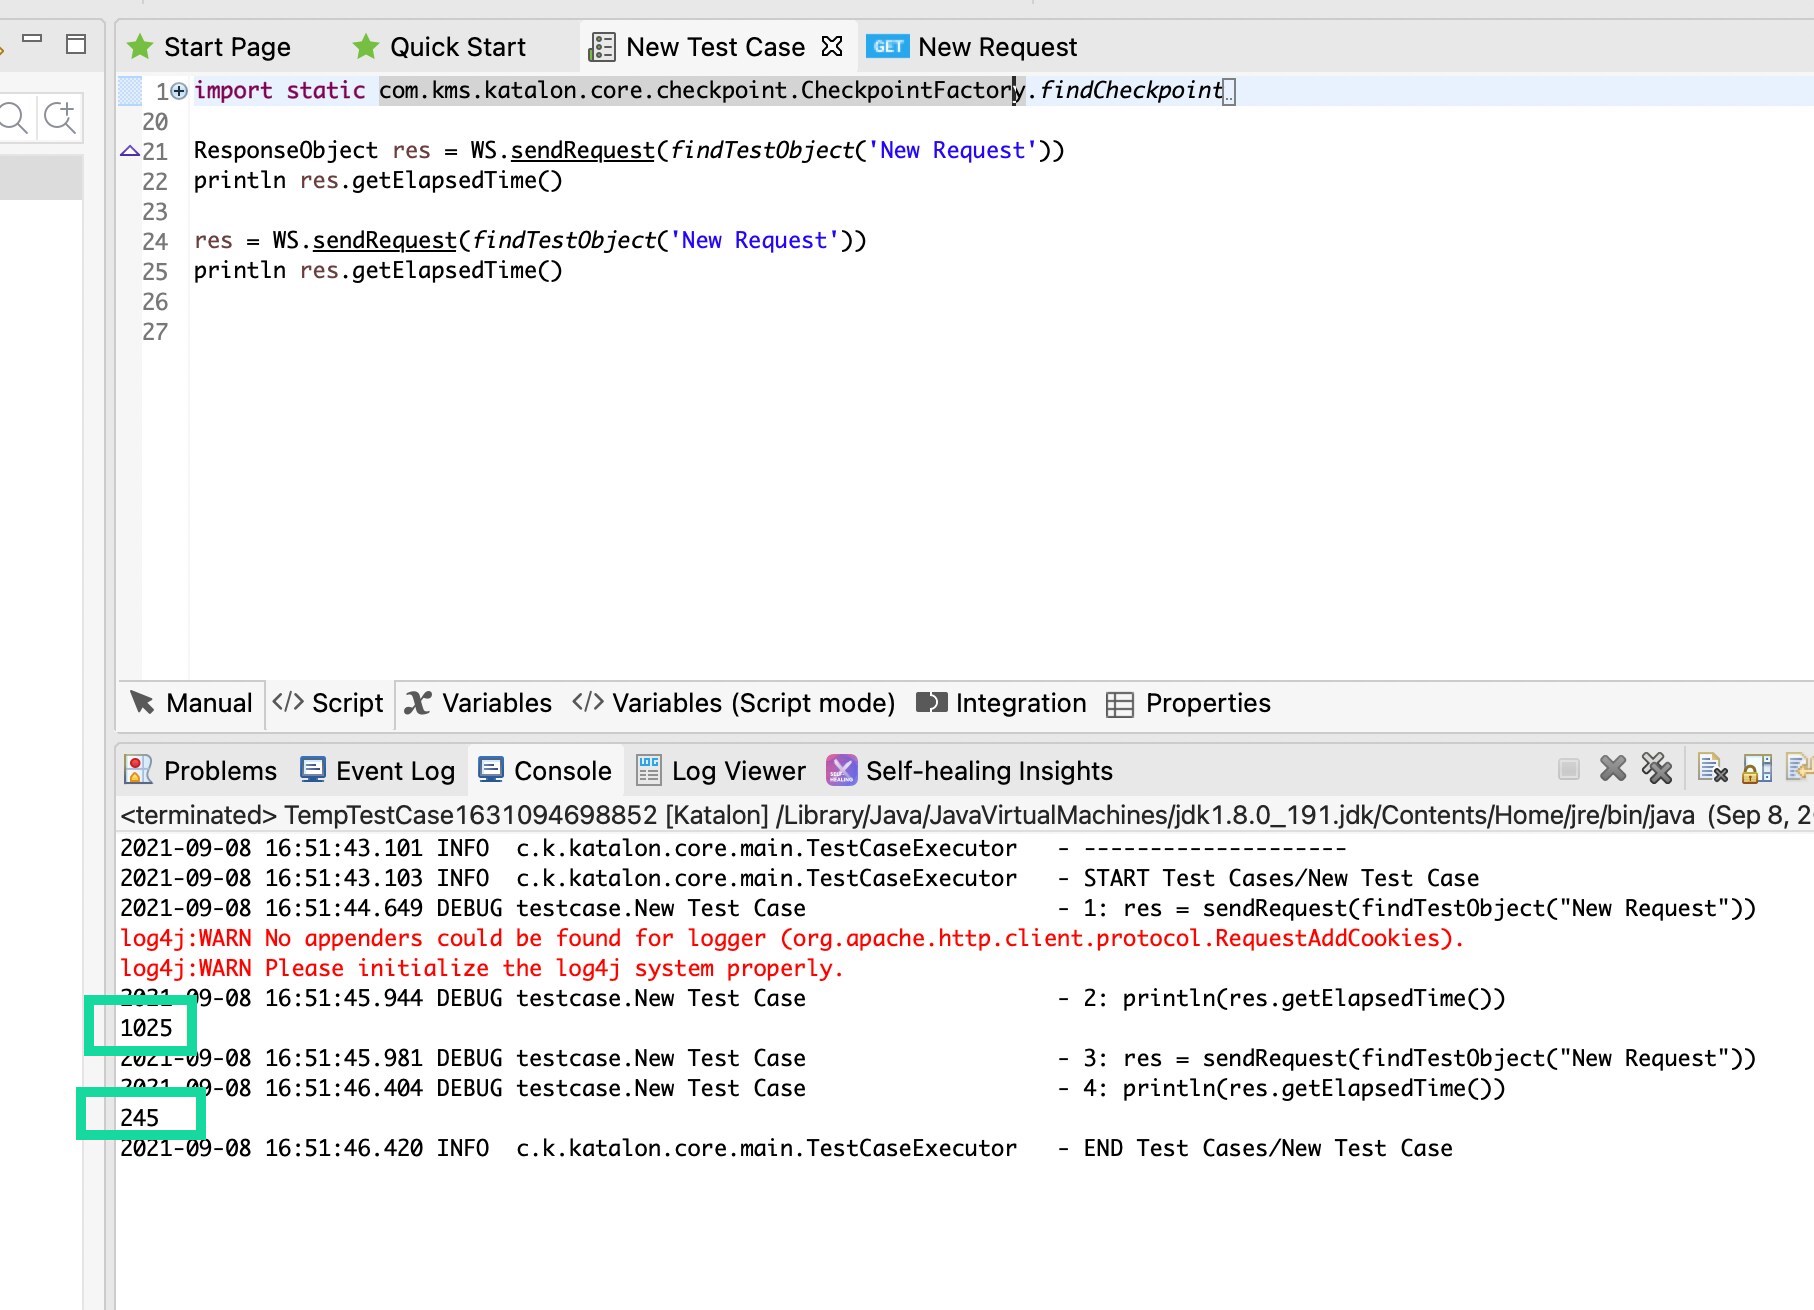Open the Self-healing Insights tab
This screenshot has width=1814, height=1310.
(x=970, y=771)
